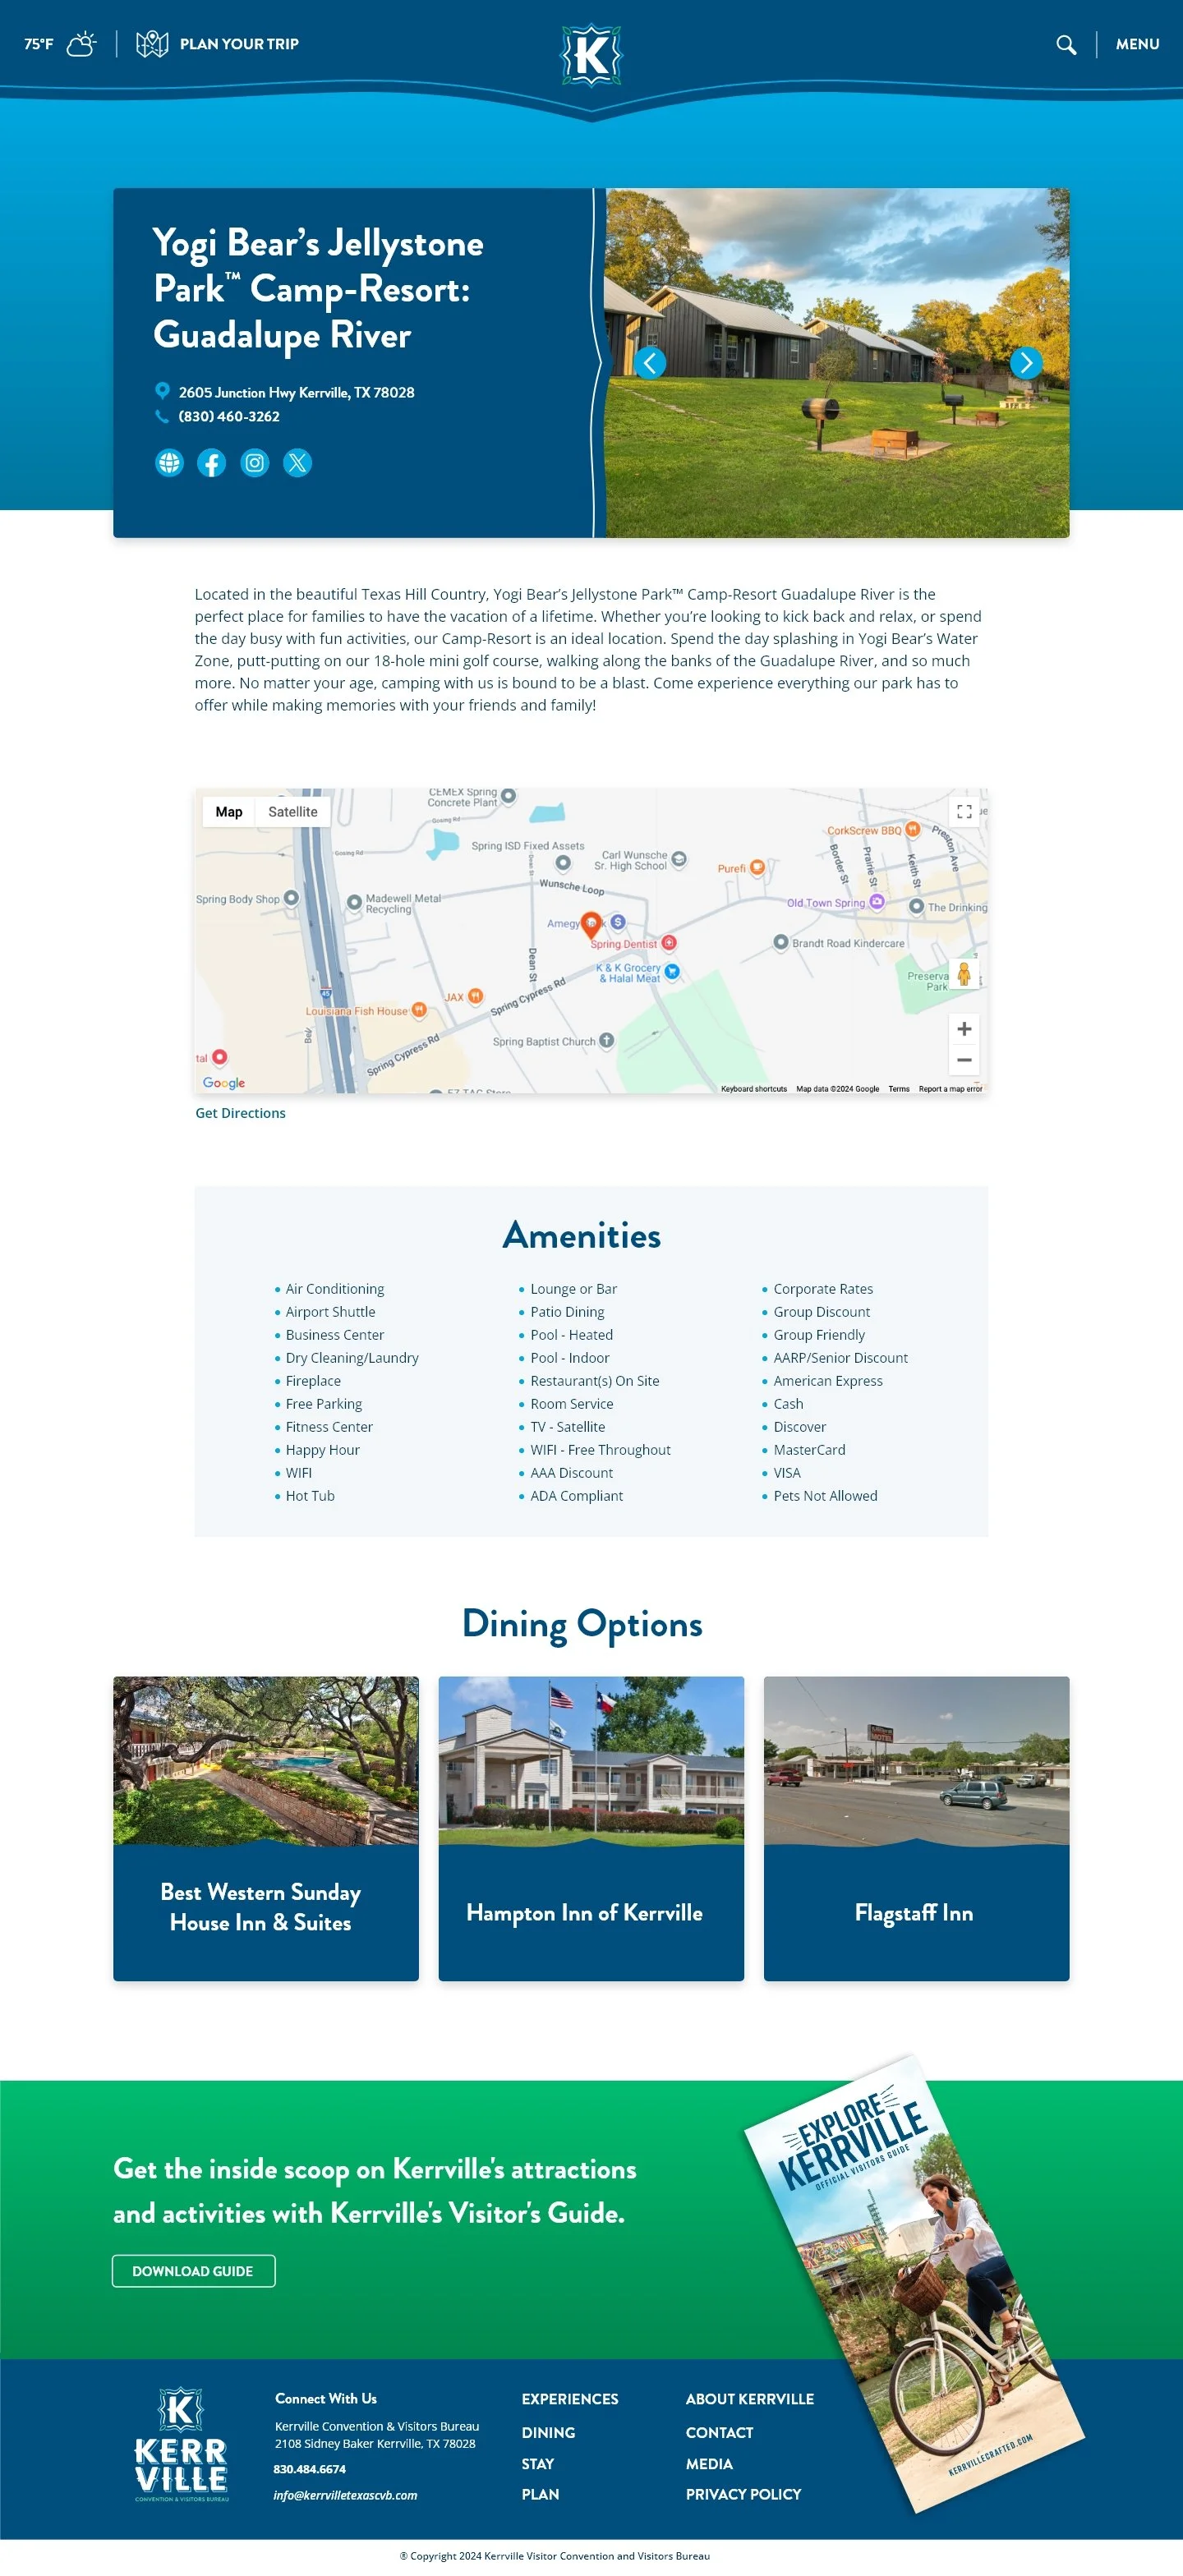This screenshot has height=2576, width=1183.
Task: Click the Google logo on the map
Action: 224,1083
